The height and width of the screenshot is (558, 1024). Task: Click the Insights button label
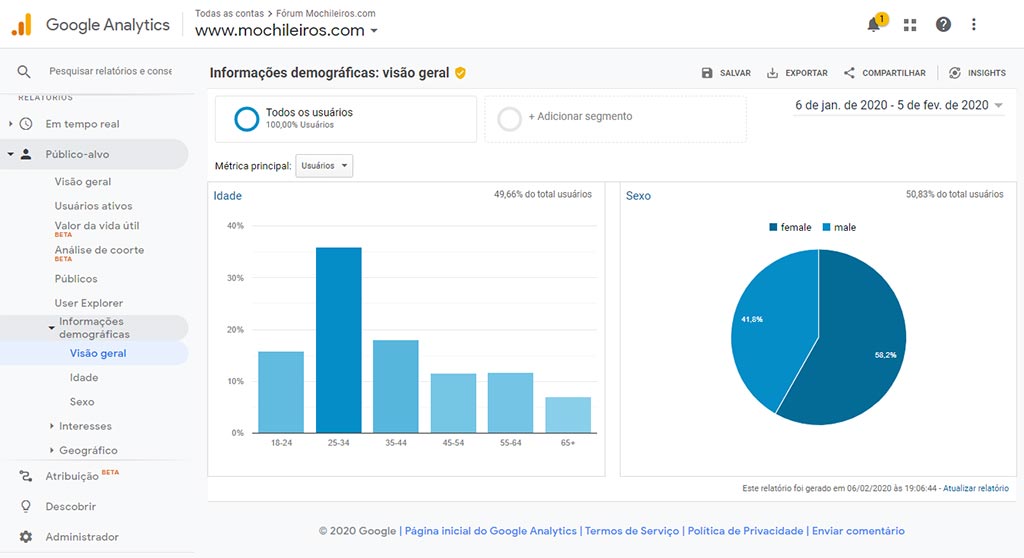(x=987, y=73)
